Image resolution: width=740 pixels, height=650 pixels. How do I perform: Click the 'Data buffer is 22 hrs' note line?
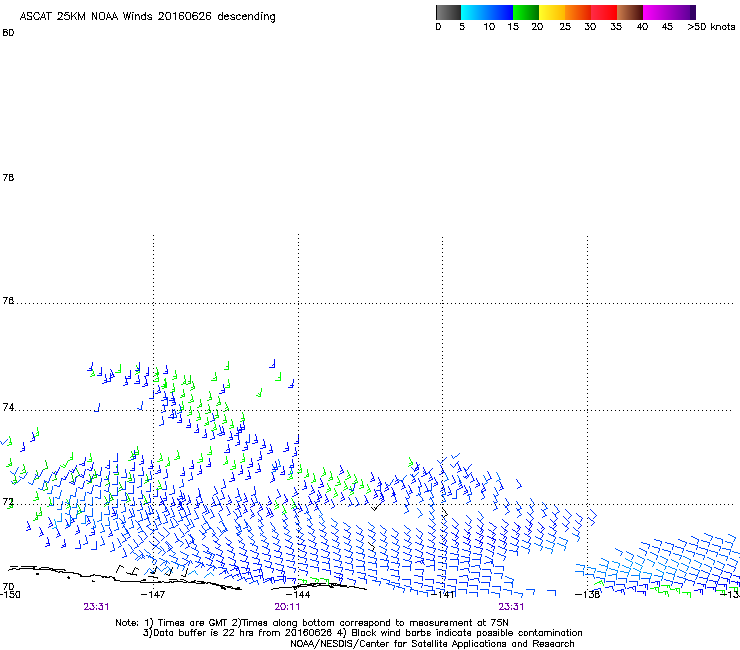pyautogui.click(x=362, y=633)
